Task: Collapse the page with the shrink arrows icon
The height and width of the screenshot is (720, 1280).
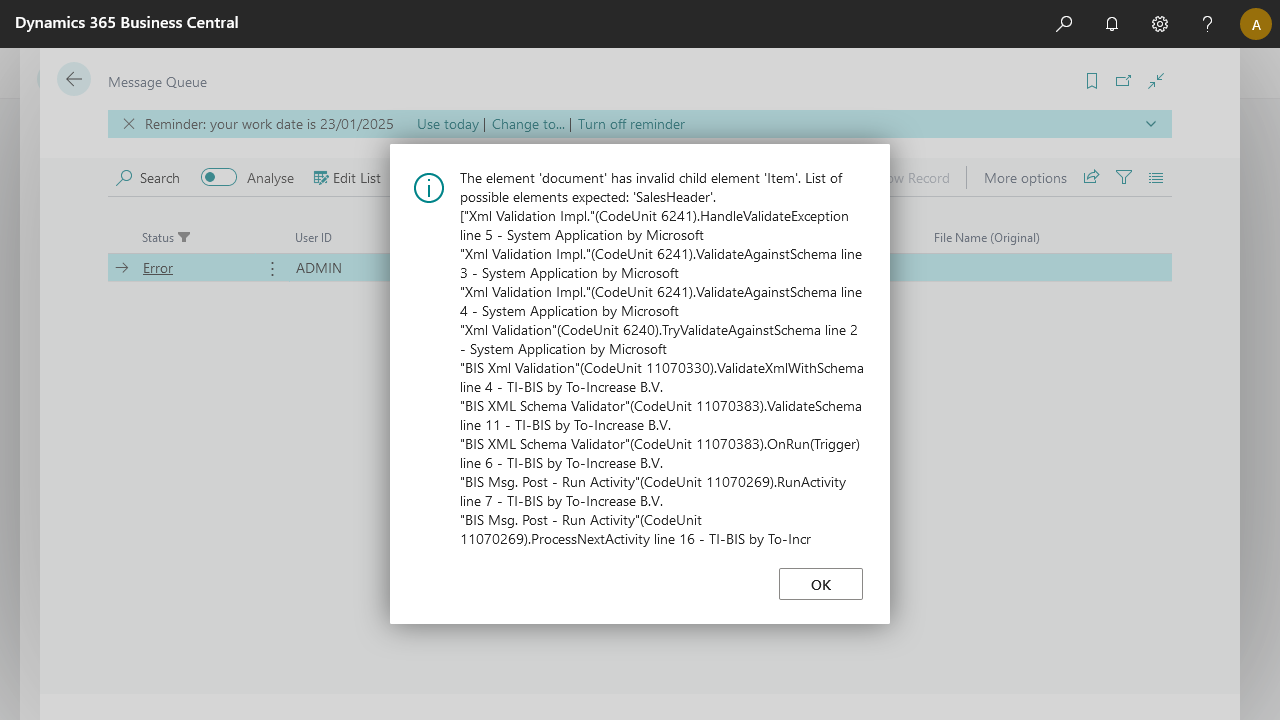Action: pyautogui.click(x=1156, y=81)
